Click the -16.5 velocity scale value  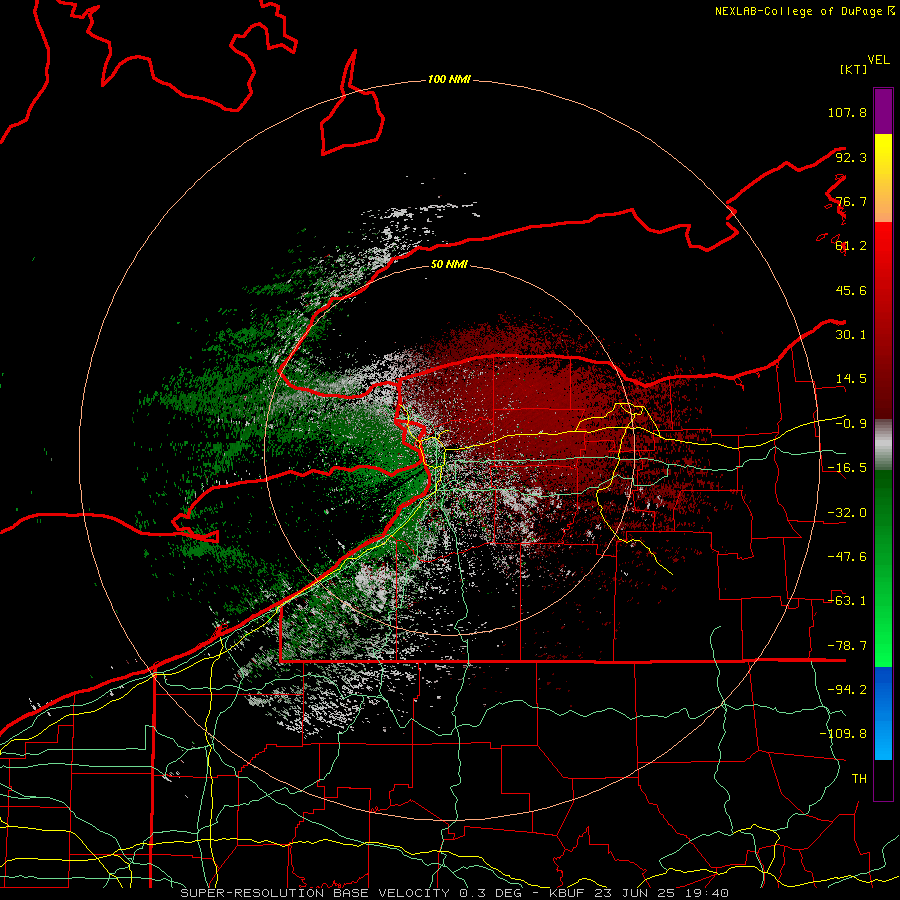tap(847, 468)
